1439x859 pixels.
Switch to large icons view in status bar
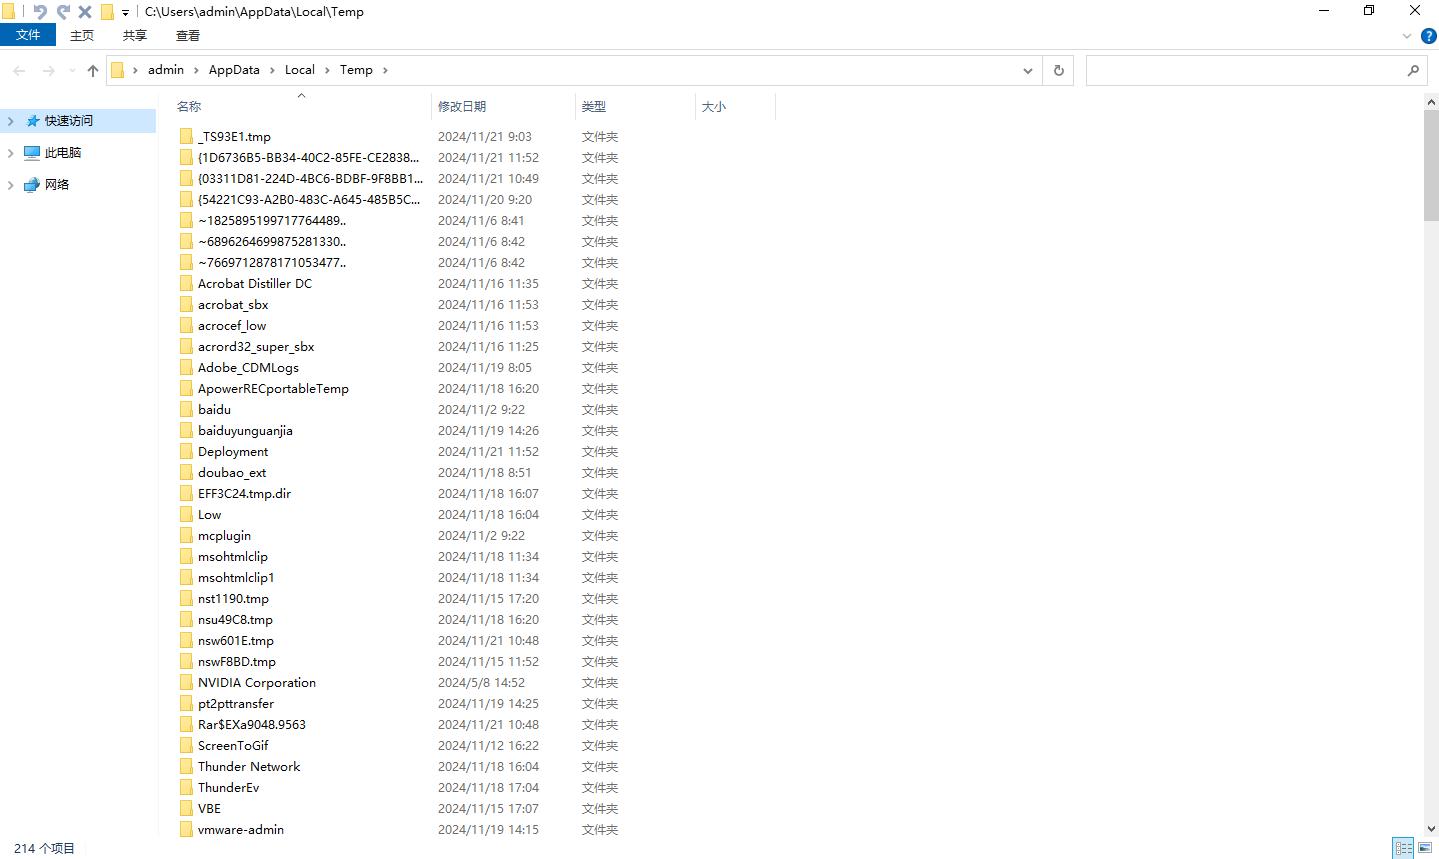click(1425, 848)
